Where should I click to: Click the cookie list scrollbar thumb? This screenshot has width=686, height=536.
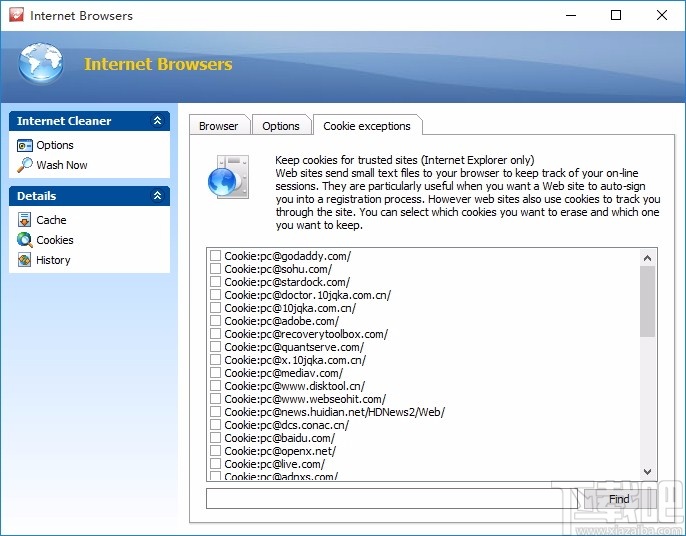[648, 301]
